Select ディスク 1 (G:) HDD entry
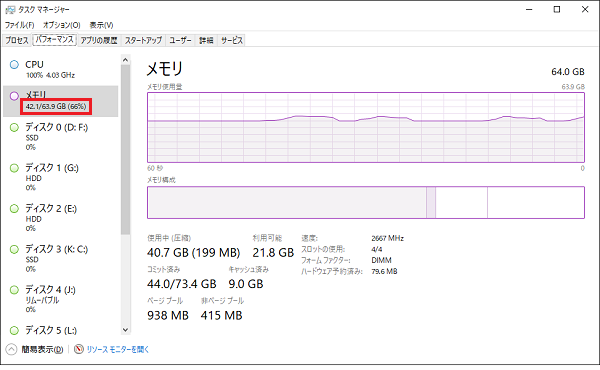Image resolution: width=600 pixels, height=370 pixels. tap(60, 178)
